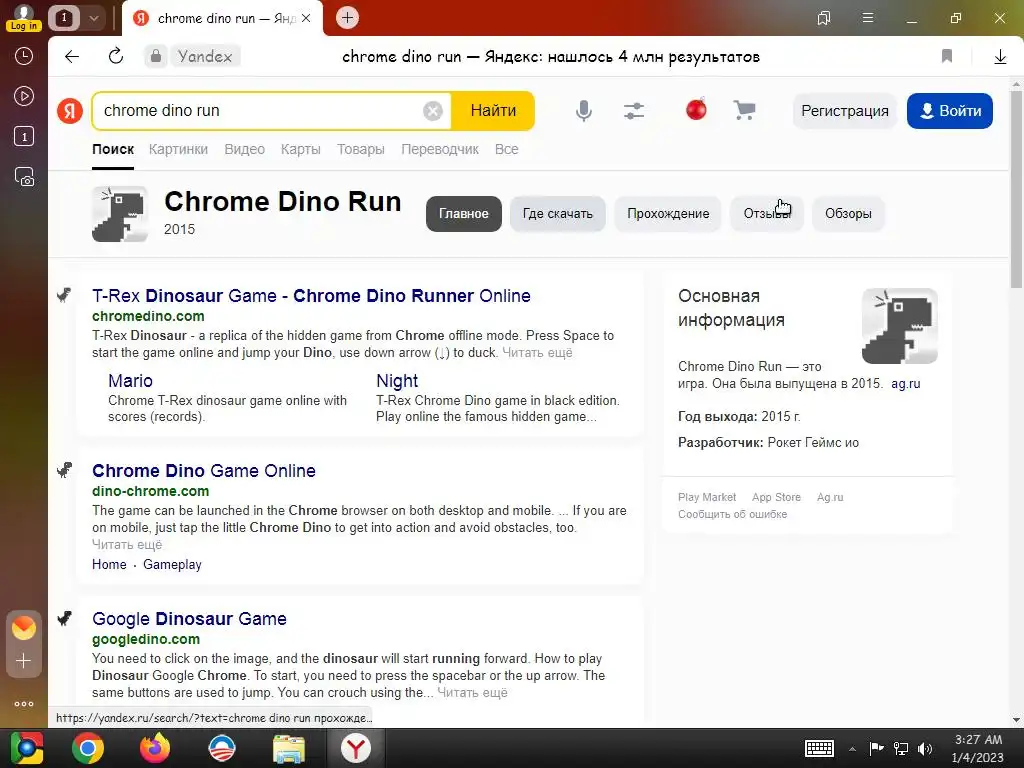The width and height of the screenshot is (1024, 768).
Task: Click the Yandex logo on search page
Action: click(70, 110)
